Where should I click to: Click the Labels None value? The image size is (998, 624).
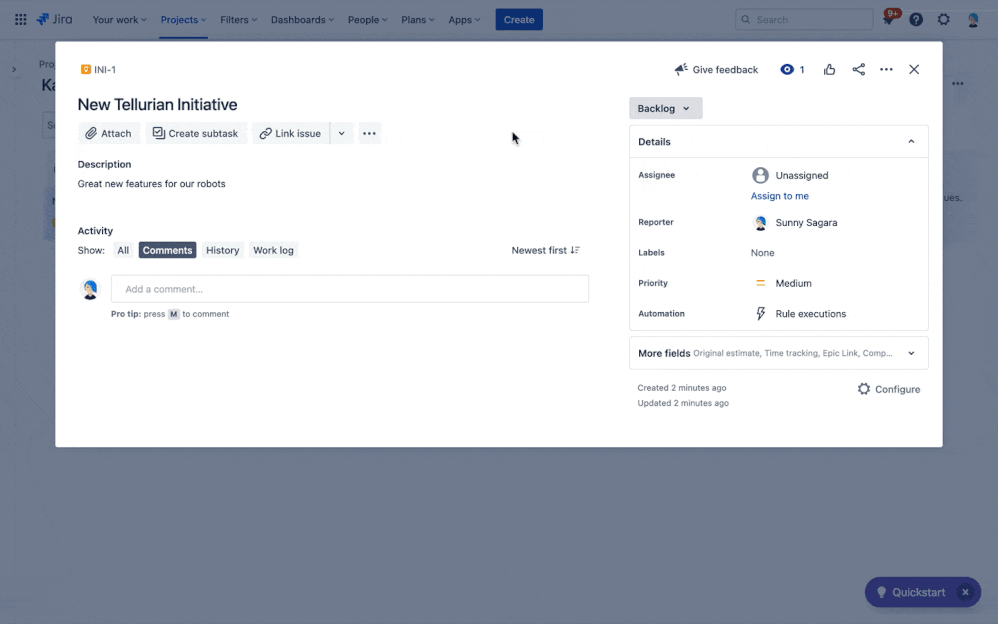click(x=762, y=253)
